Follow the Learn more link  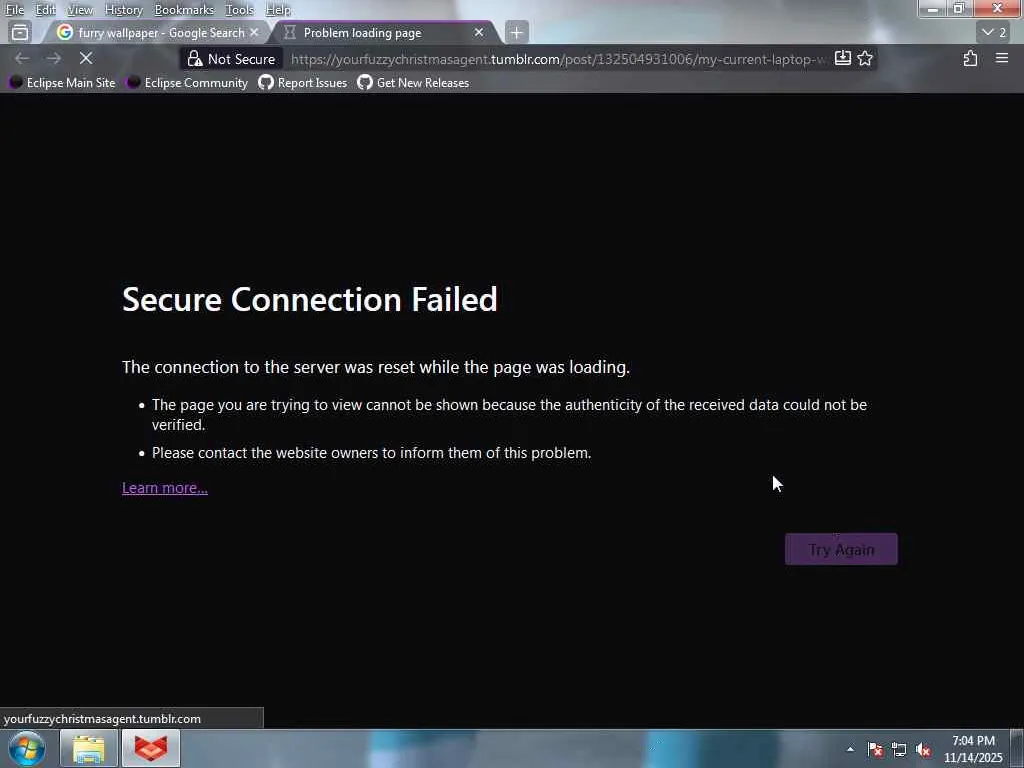coord(165,488)
